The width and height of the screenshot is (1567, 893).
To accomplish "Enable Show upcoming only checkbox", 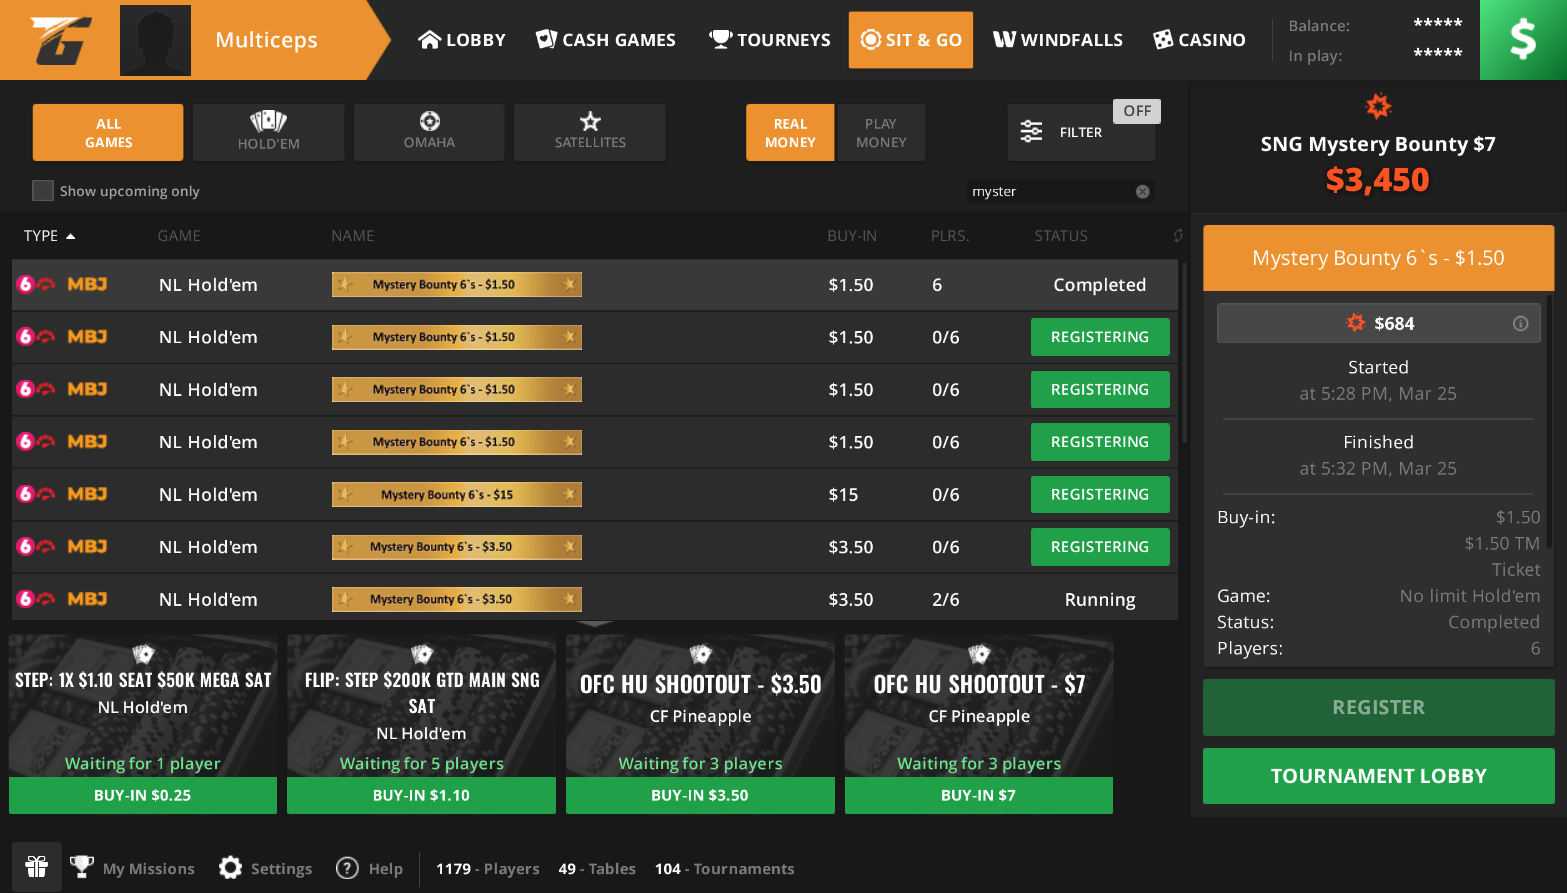I will 43,191.
